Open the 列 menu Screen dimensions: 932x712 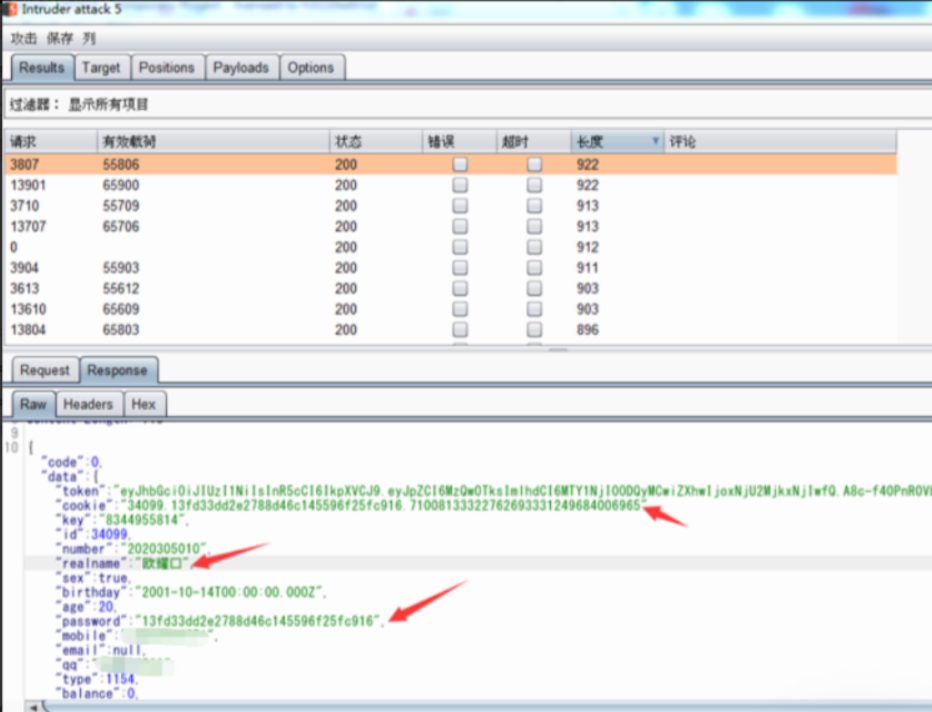tap(89, 38)
